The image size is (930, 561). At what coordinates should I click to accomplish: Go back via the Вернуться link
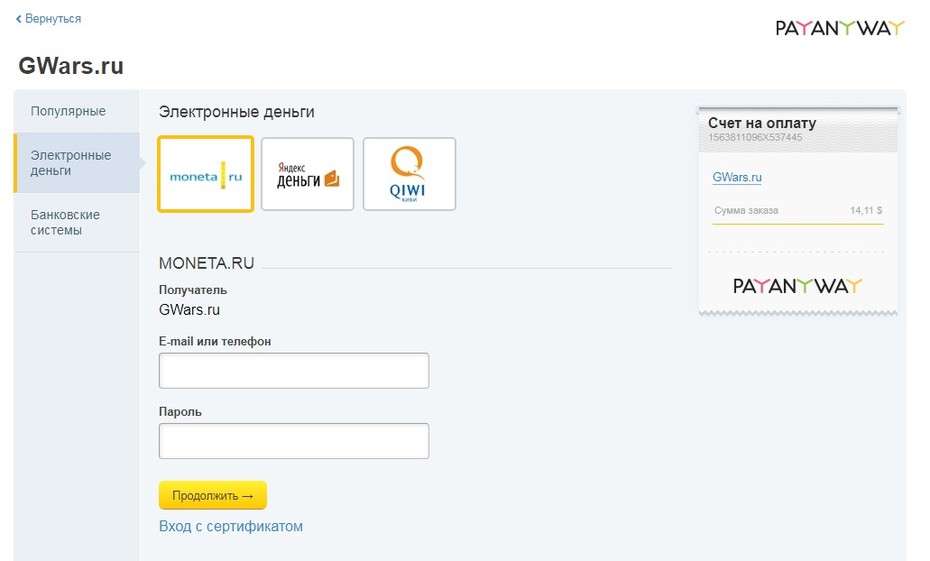48,19
